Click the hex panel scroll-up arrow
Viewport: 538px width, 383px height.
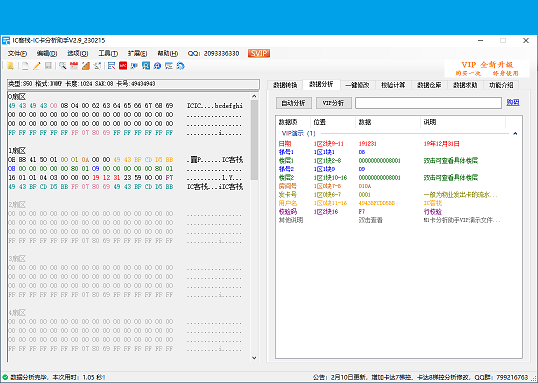point(254,96)
